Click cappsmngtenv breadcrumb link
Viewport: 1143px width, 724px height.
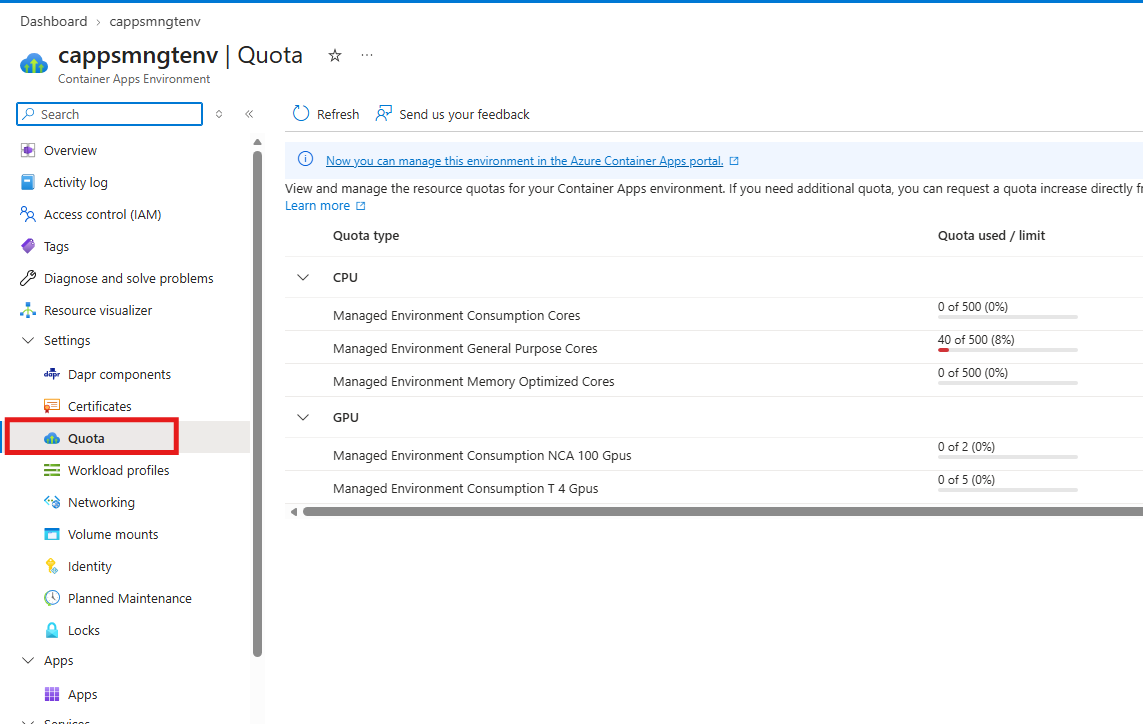click(155, 21)
